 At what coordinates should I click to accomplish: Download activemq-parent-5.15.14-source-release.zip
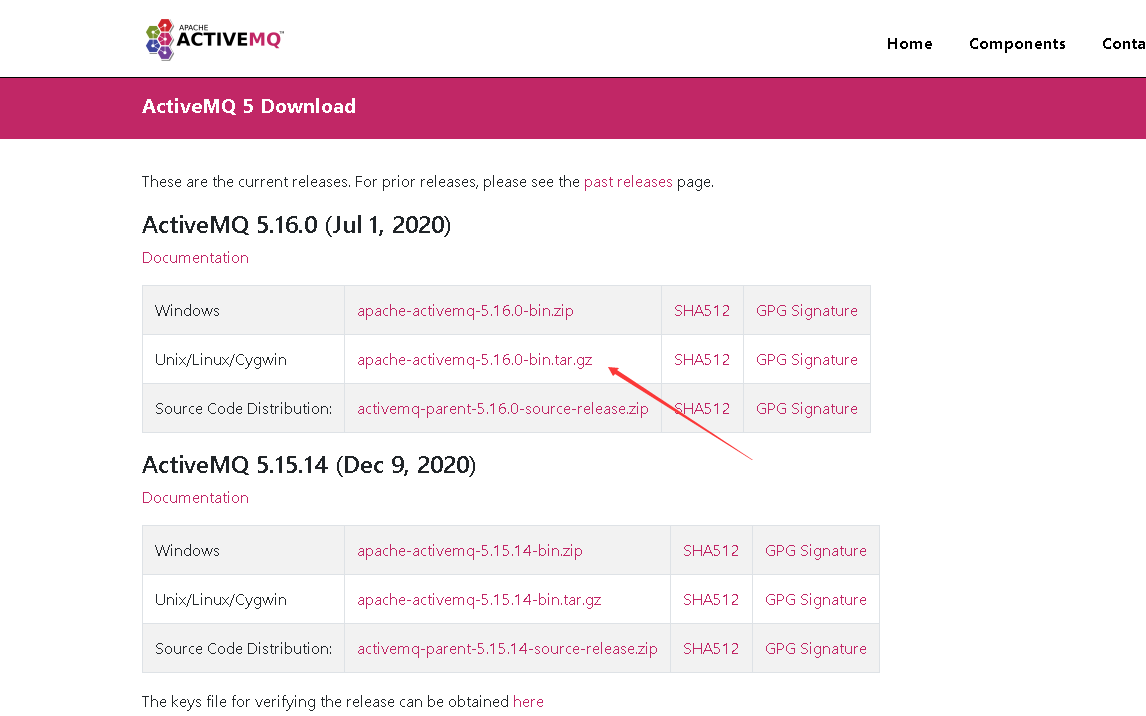(507, 648)
